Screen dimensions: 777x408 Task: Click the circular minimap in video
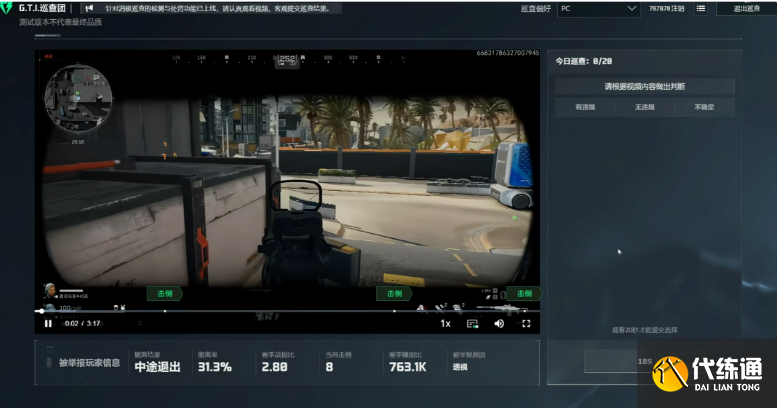[x=78, y=98]
